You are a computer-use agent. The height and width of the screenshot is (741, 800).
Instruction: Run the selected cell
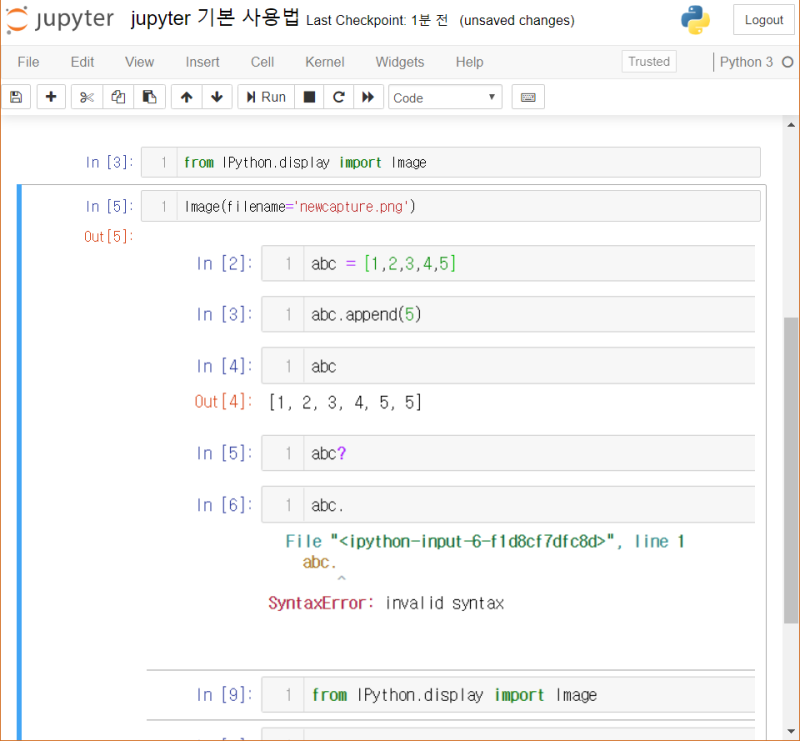tap(265, 96)
